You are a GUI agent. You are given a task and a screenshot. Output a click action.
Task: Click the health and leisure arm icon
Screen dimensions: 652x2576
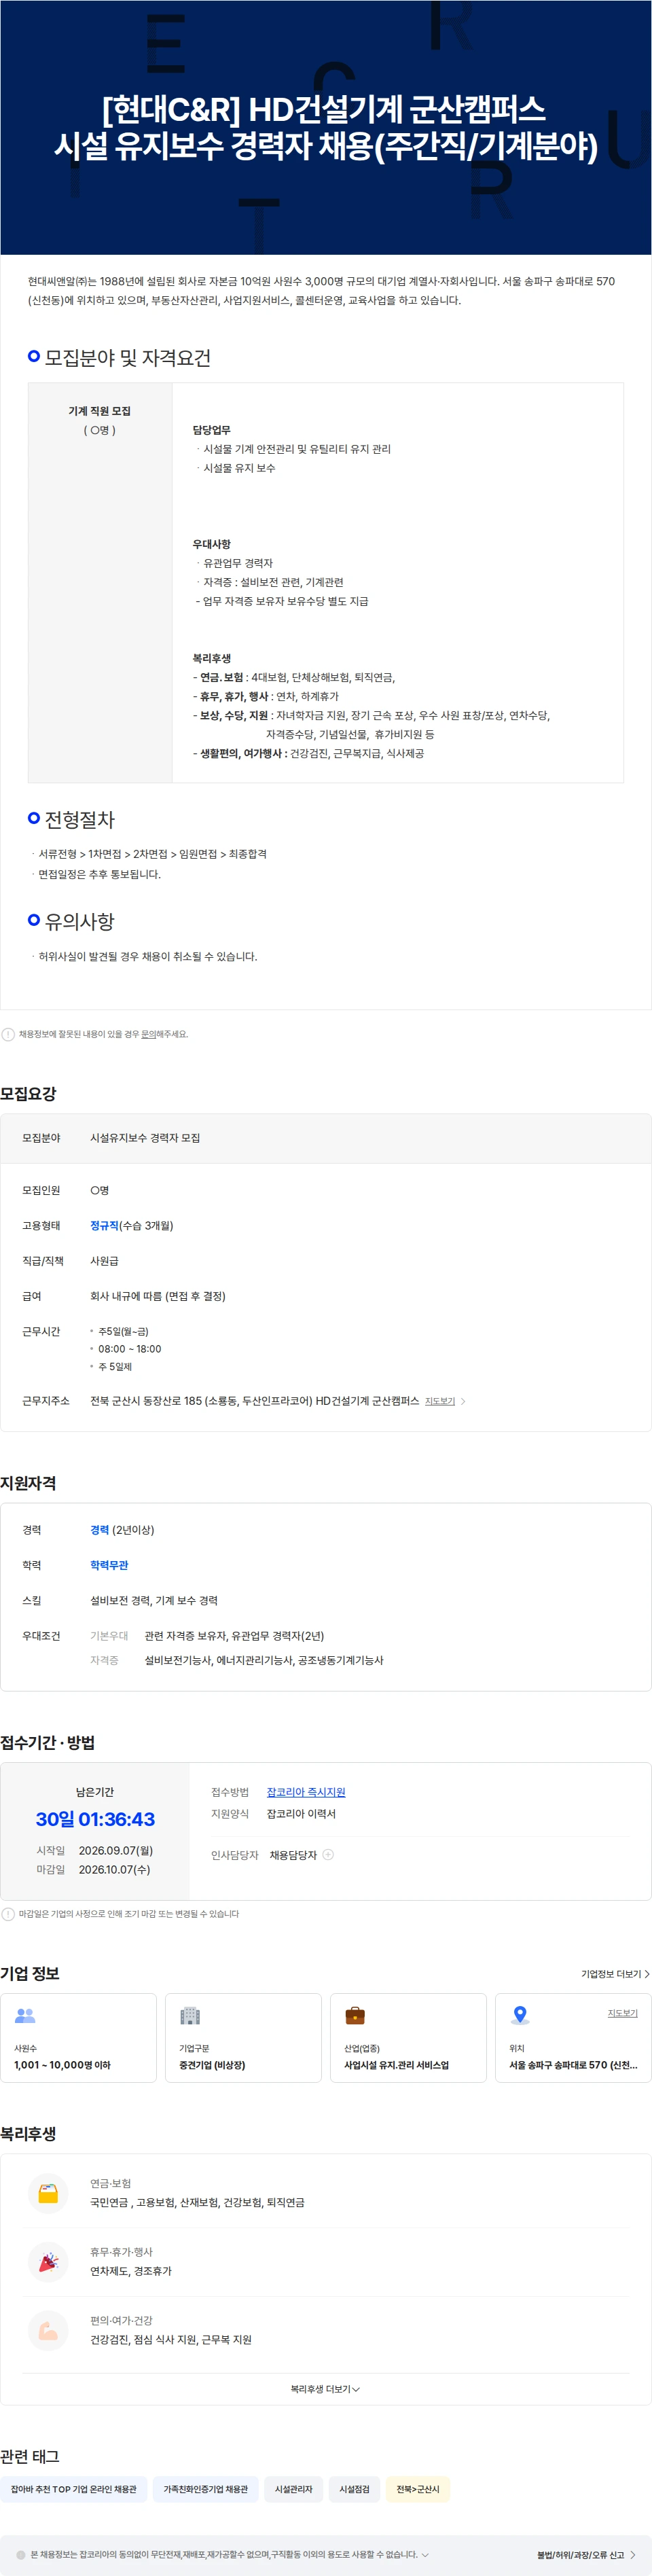48,2330
